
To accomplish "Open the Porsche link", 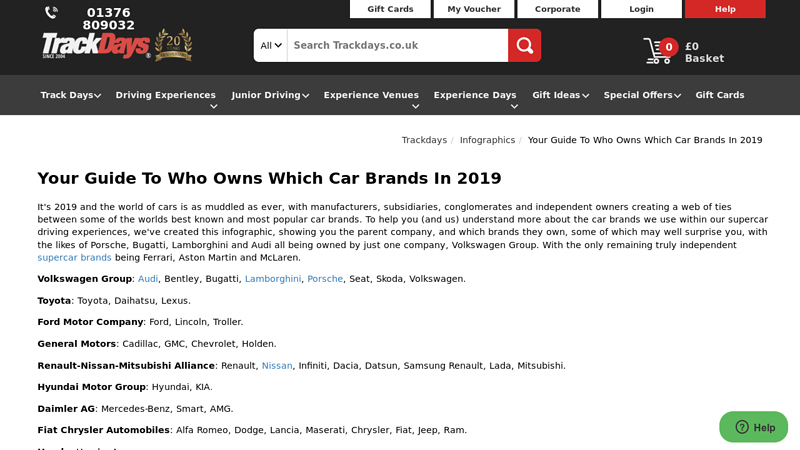I will tap(325, 279).
